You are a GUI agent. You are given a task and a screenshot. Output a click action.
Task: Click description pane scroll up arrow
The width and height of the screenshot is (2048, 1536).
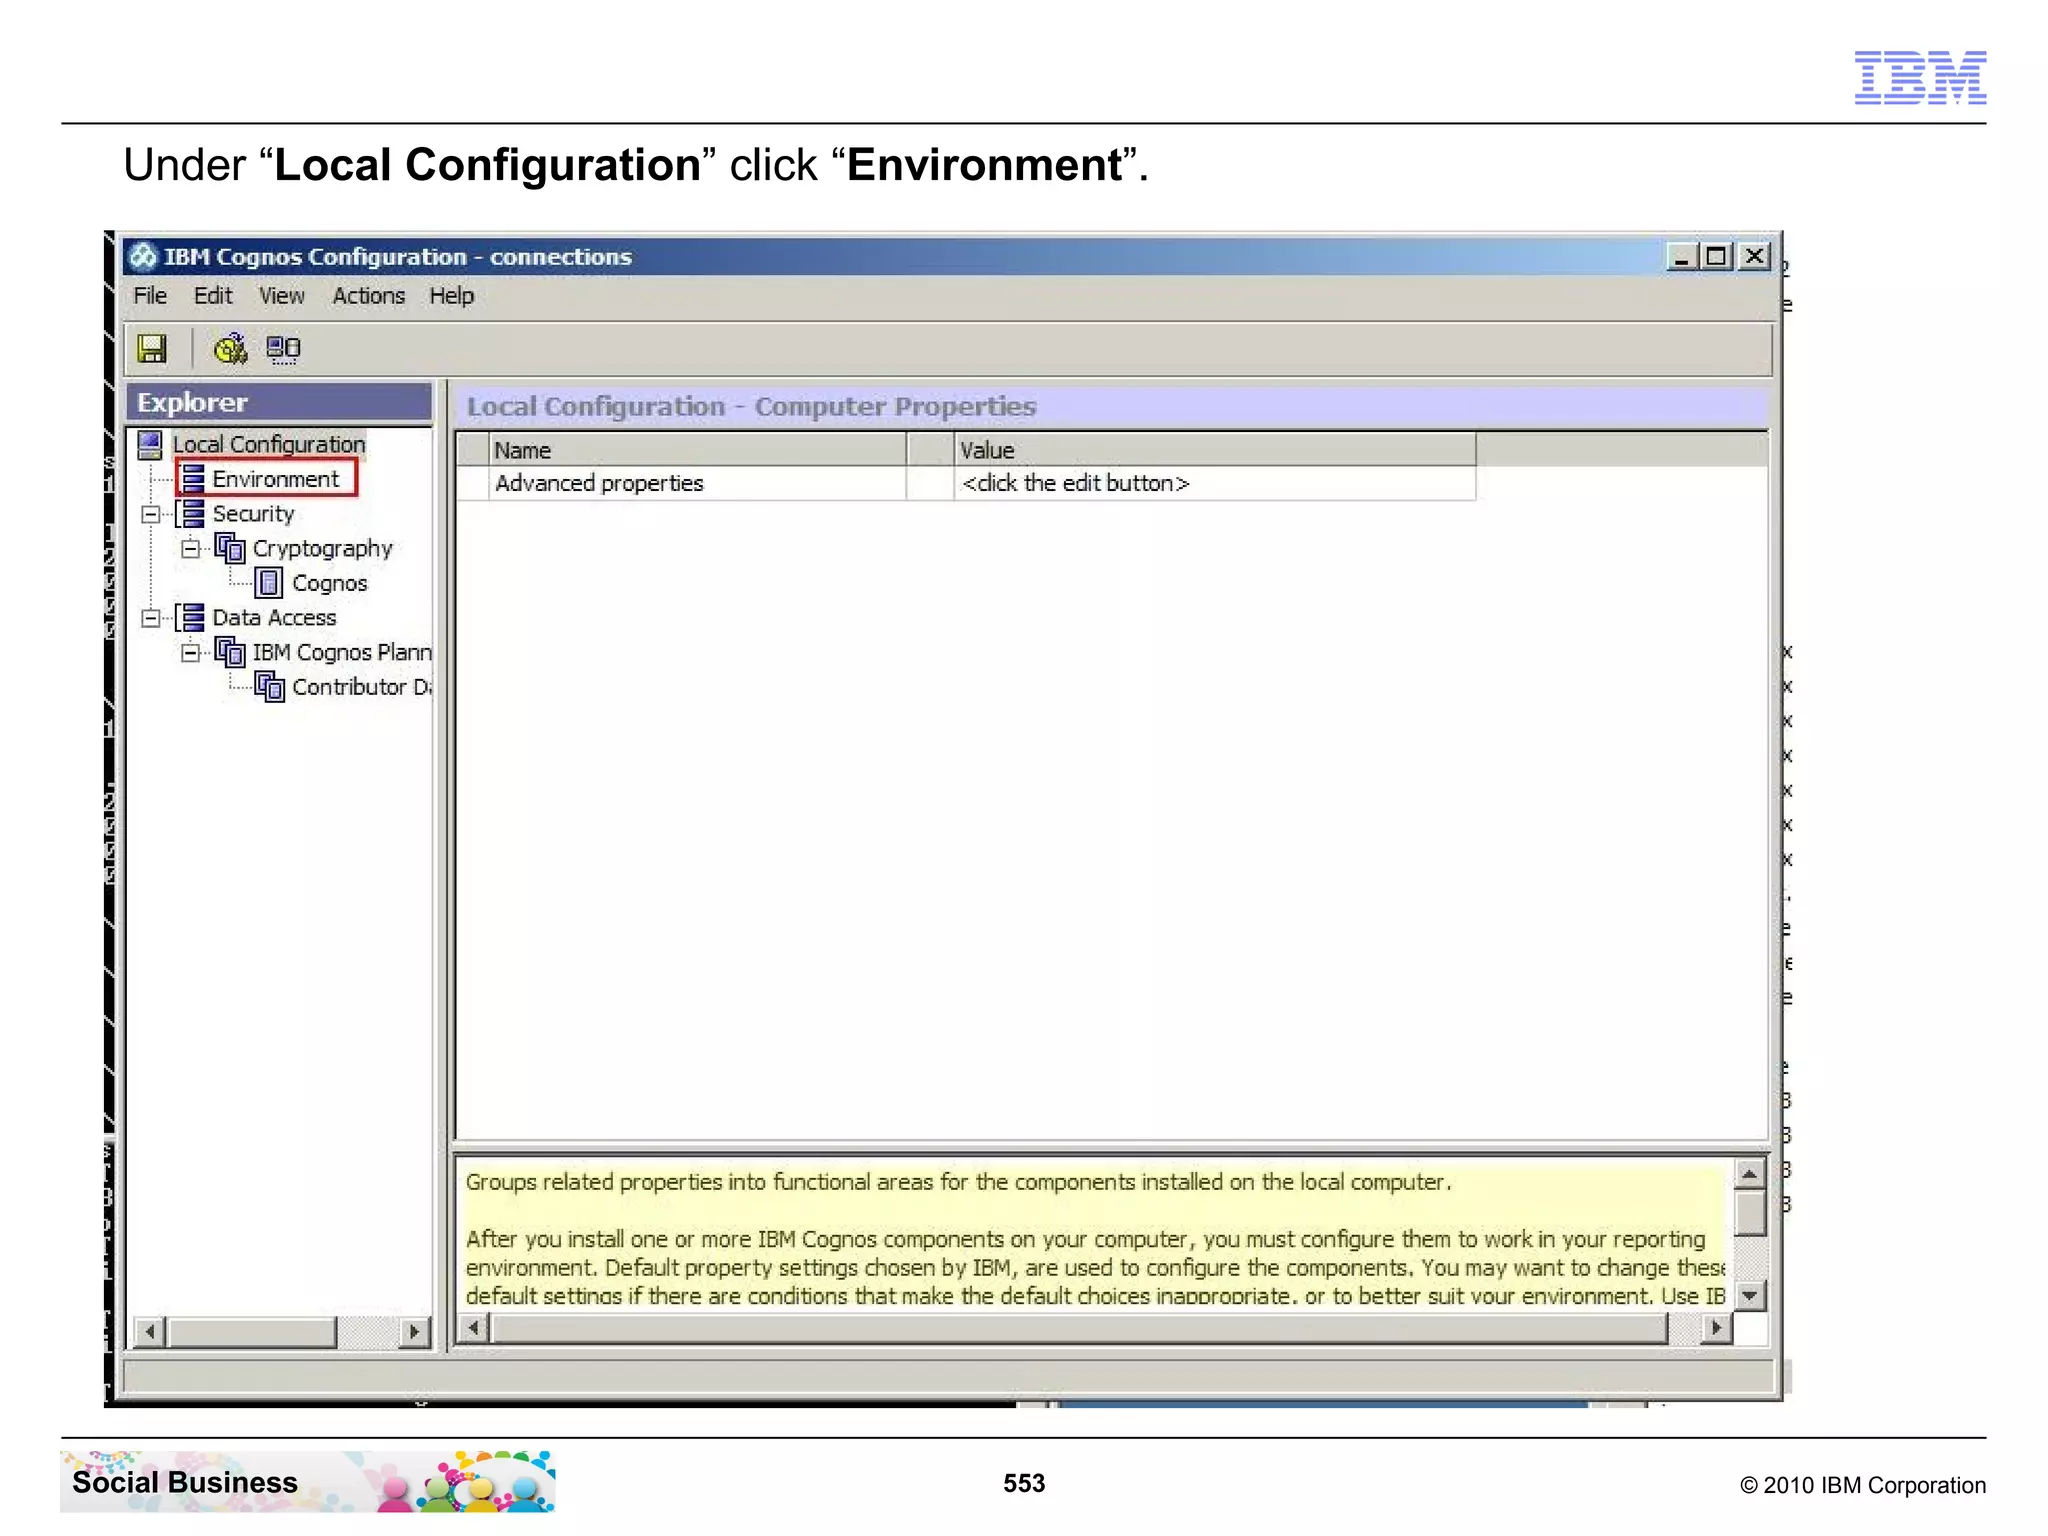coord(1749,1174)
